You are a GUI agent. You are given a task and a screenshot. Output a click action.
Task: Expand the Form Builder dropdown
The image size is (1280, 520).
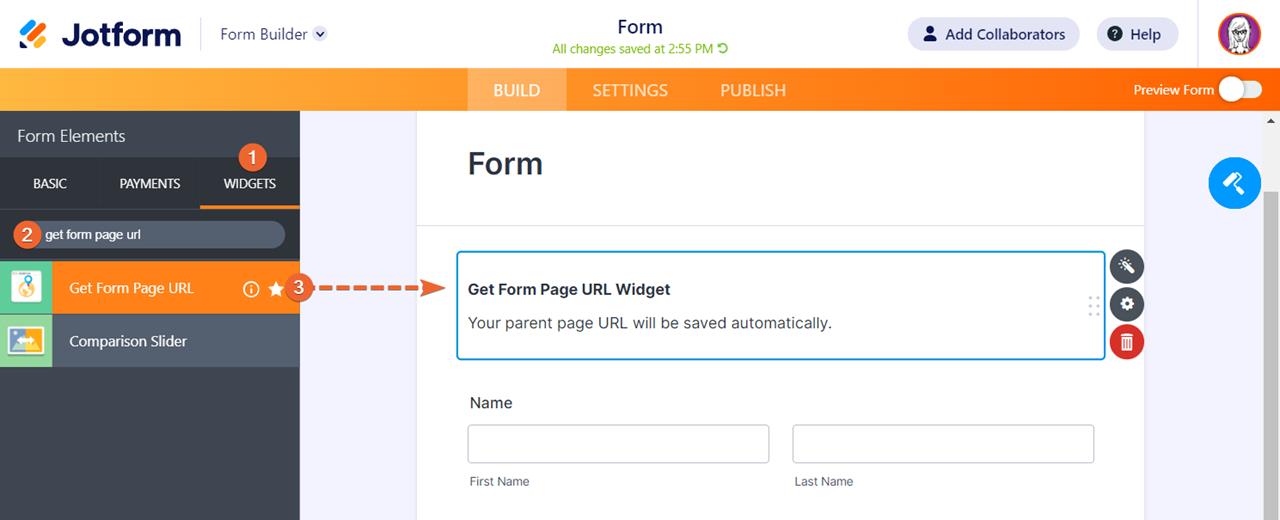coord(320,34)
